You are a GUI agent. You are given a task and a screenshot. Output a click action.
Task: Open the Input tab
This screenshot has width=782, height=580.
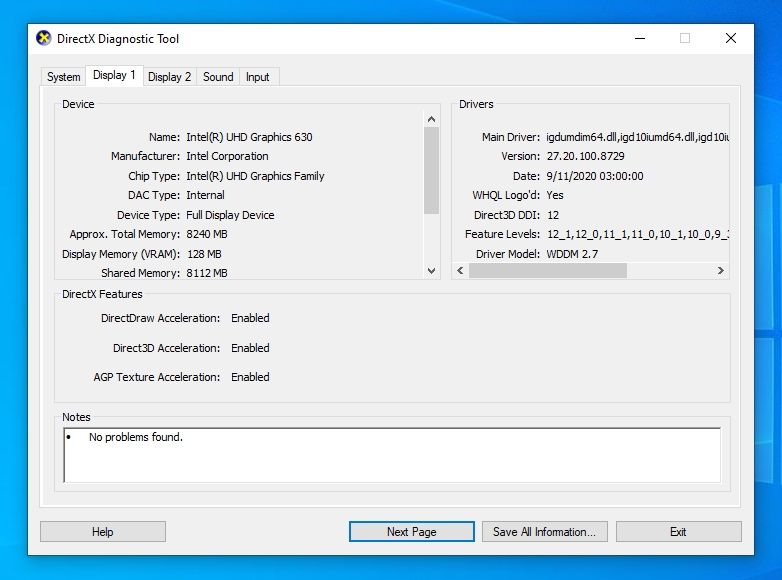pos(257,77)
